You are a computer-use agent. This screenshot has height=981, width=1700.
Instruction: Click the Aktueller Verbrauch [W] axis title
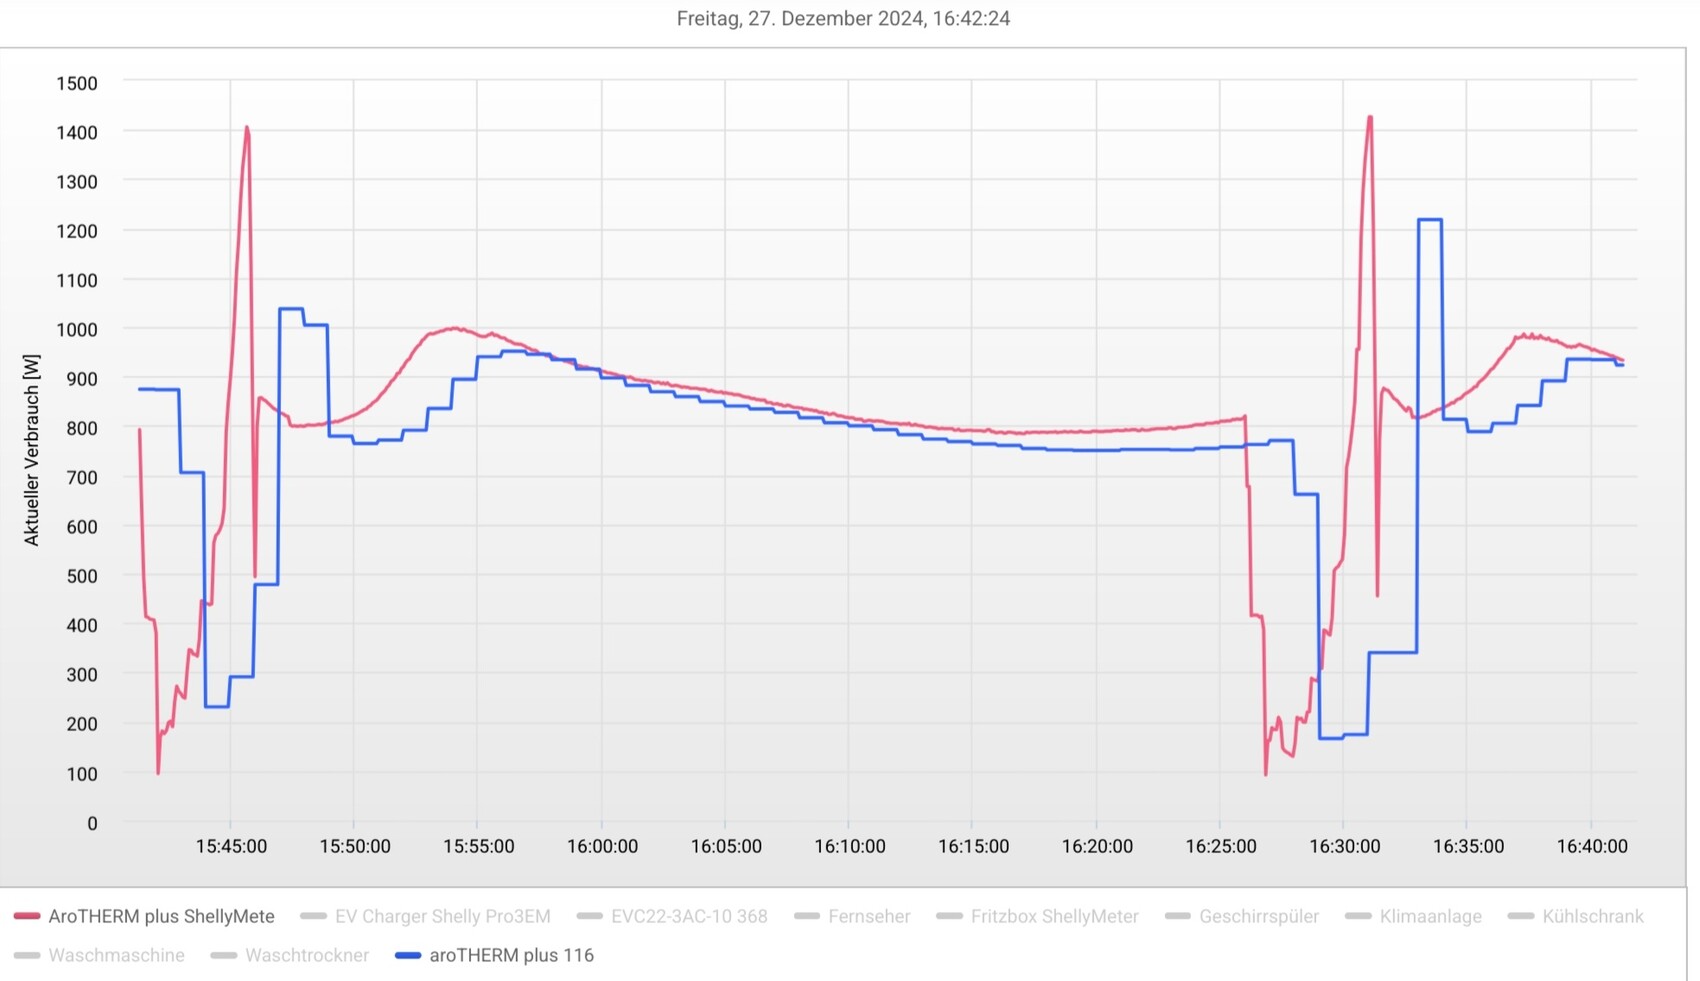[x=32, y=450]
